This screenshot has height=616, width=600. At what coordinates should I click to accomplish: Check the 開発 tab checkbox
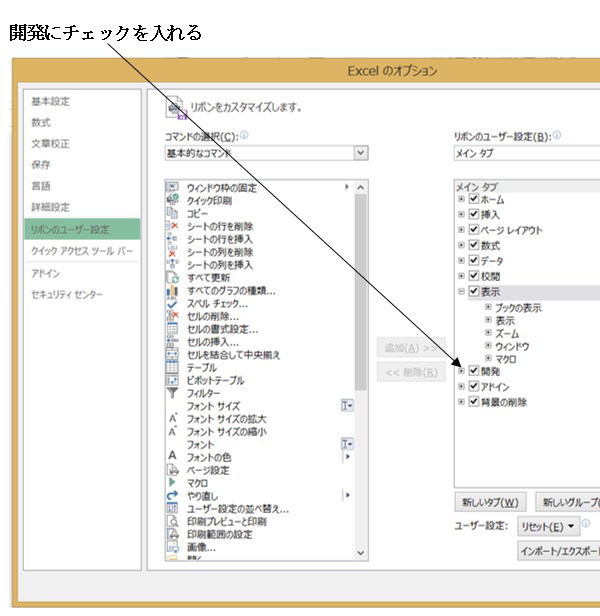(474, 371)
